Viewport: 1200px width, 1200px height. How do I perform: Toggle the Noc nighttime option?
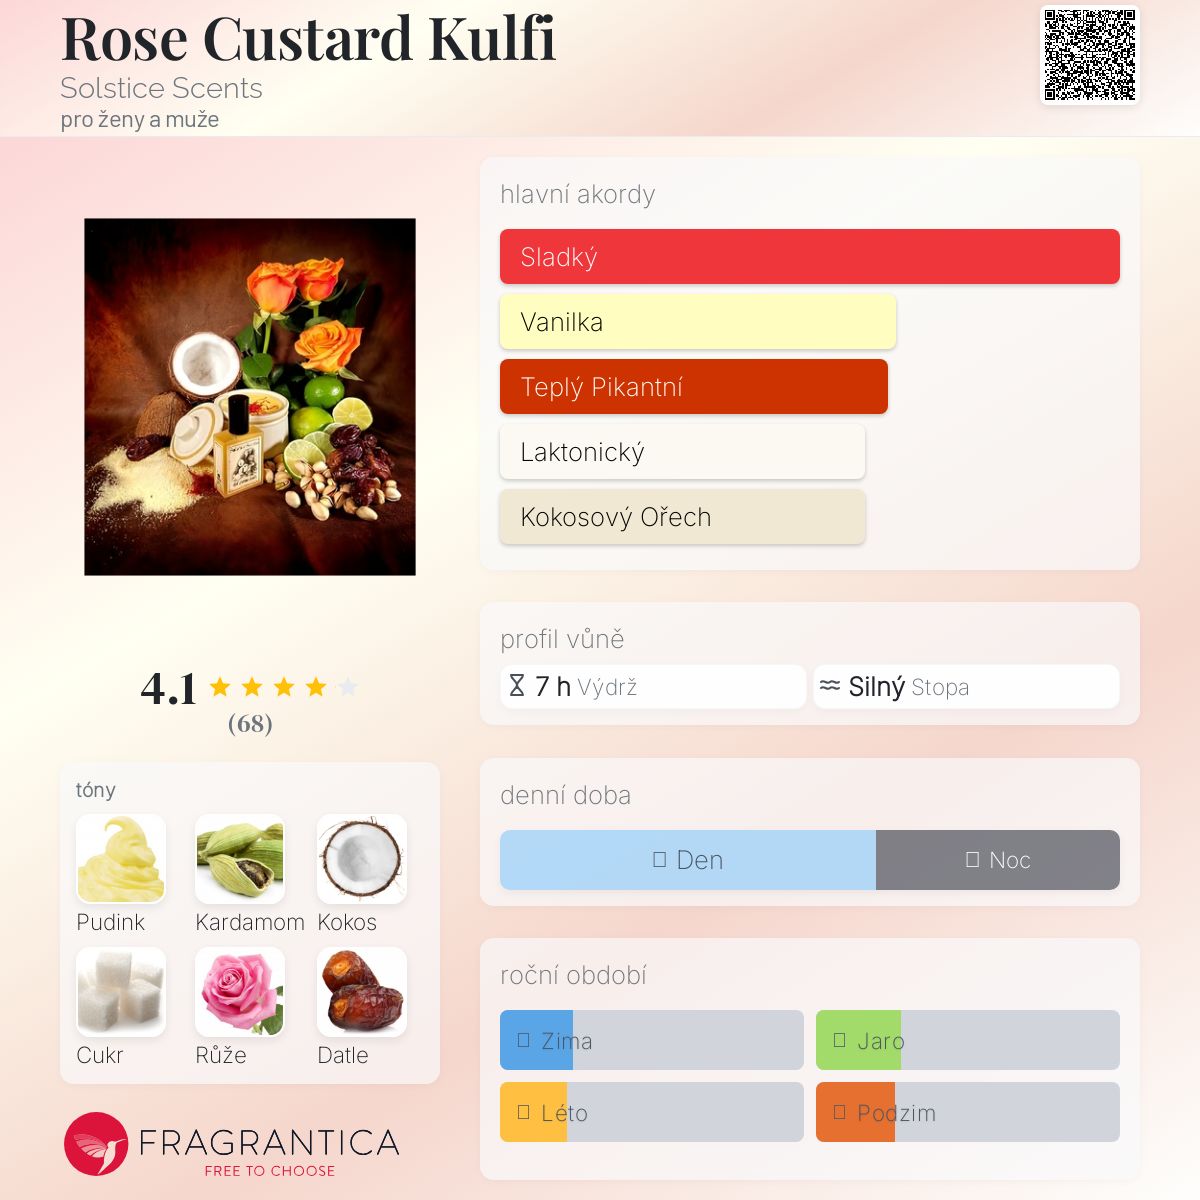point(998,860)
